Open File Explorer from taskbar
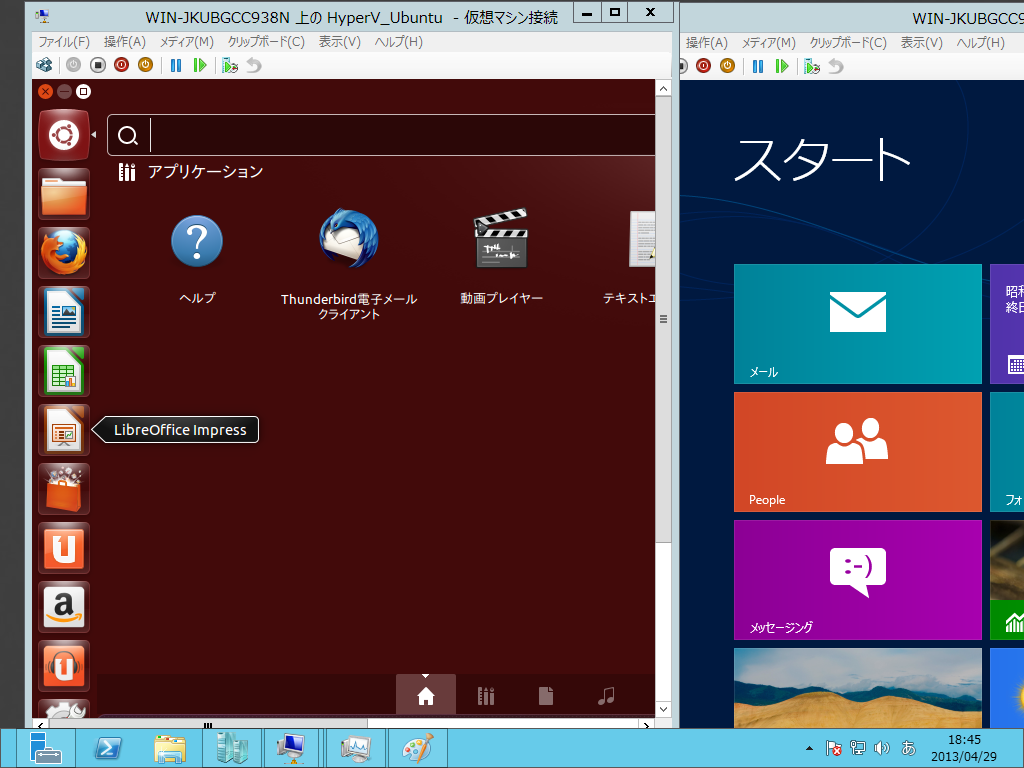 pos(170,748)
